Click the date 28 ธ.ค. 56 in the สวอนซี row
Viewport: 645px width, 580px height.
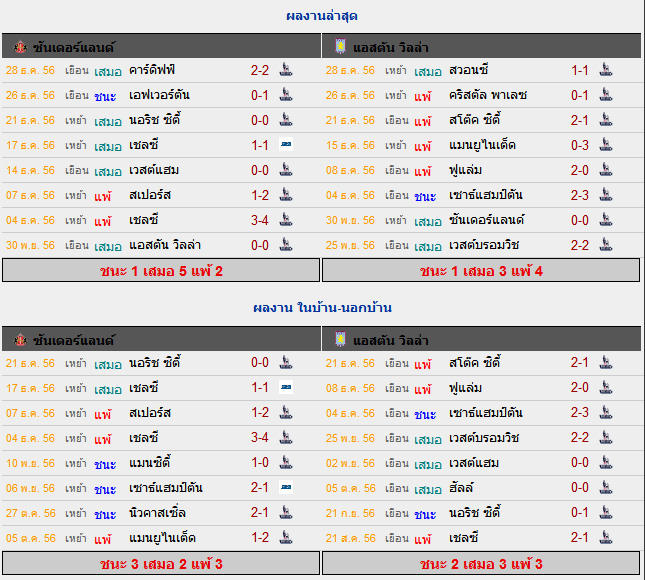[x=350, y=70]
